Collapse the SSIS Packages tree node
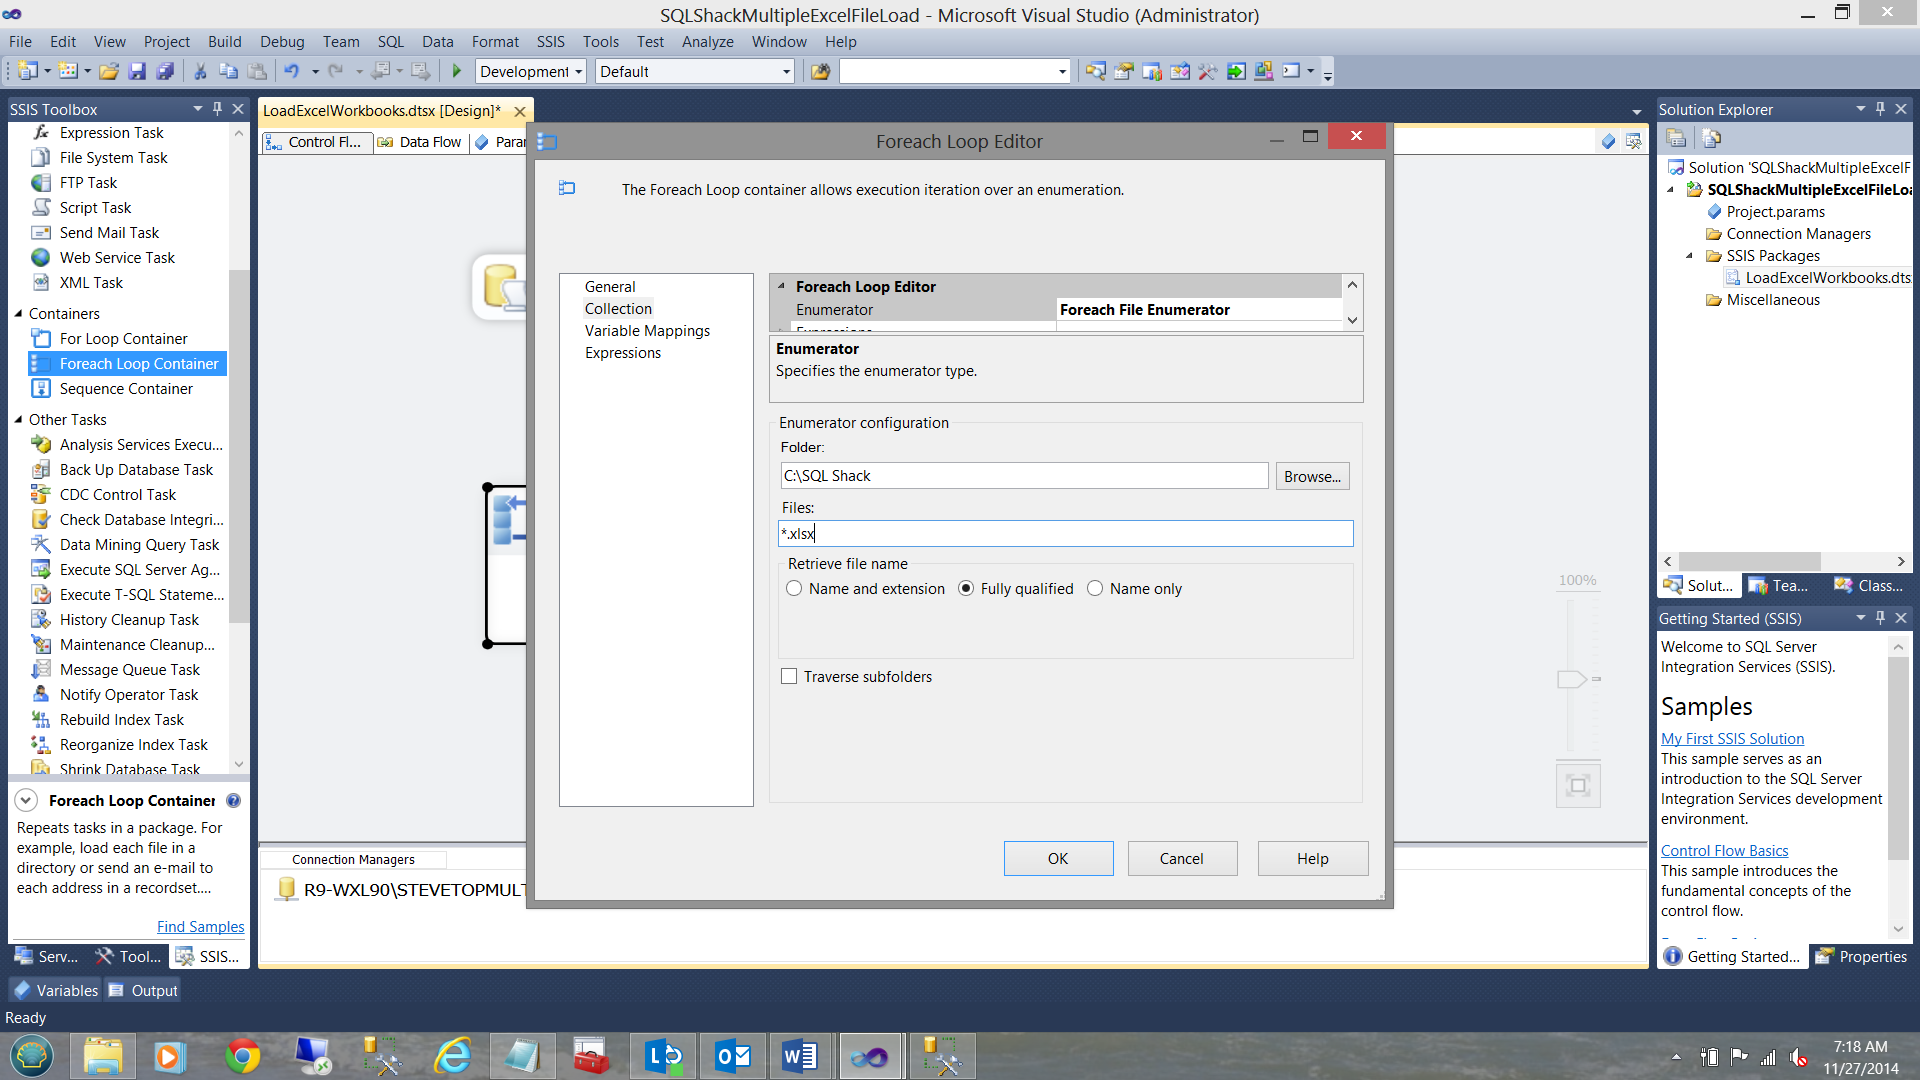The height and width of the screenshot is (1080, 1920). 1690,256
